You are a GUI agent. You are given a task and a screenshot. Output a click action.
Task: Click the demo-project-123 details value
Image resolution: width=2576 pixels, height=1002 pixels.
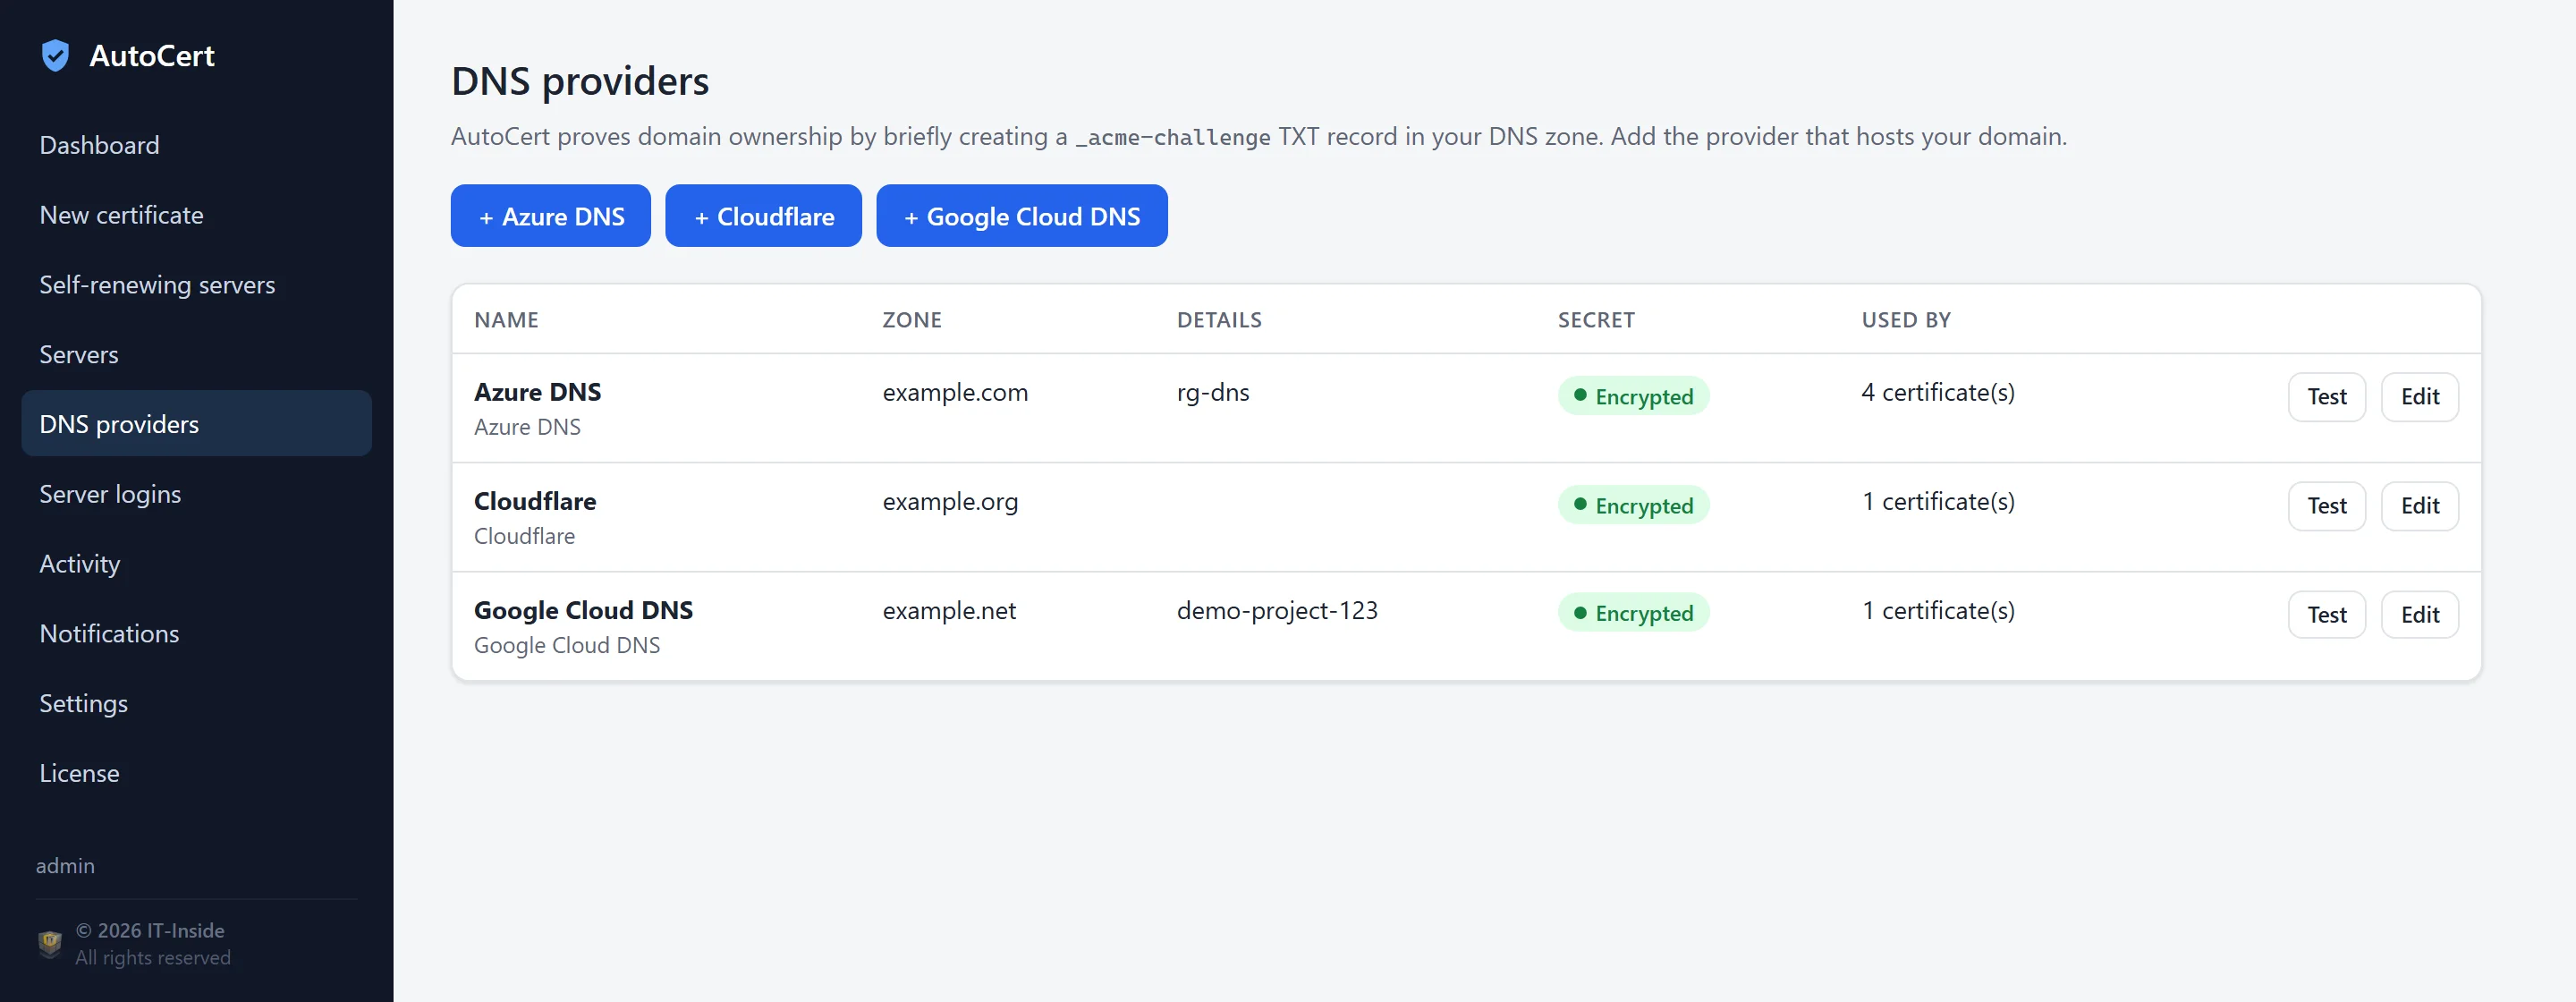pos(1277,610)
